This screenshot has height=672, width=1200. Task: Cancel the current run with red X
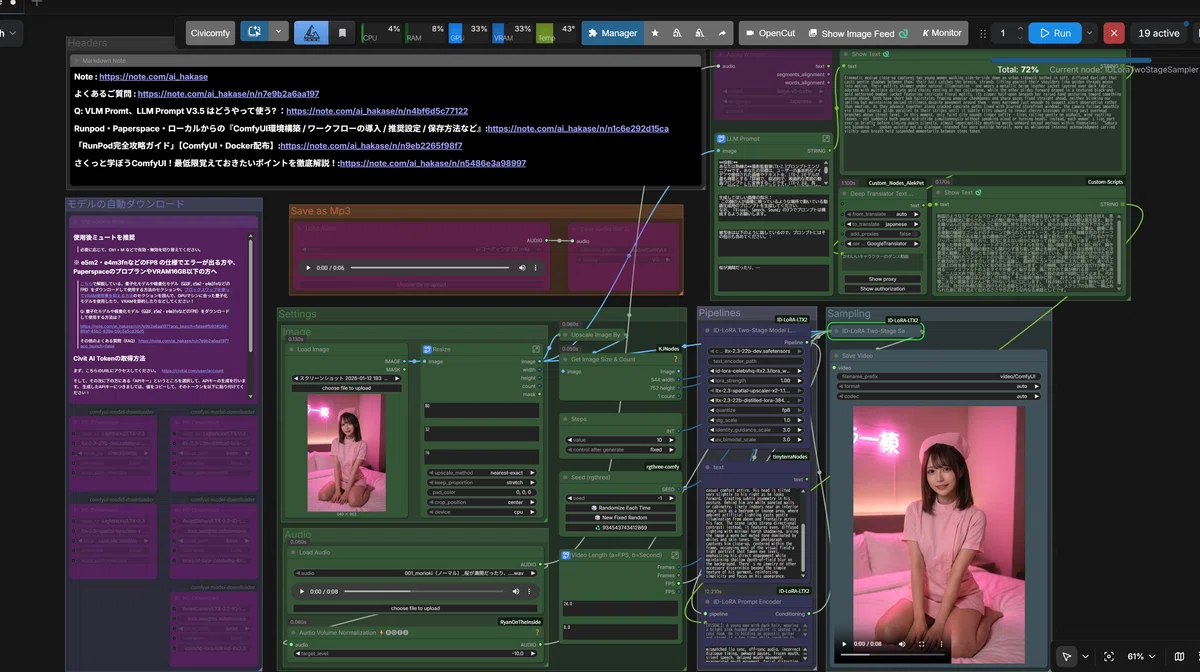pos(1114,33)
